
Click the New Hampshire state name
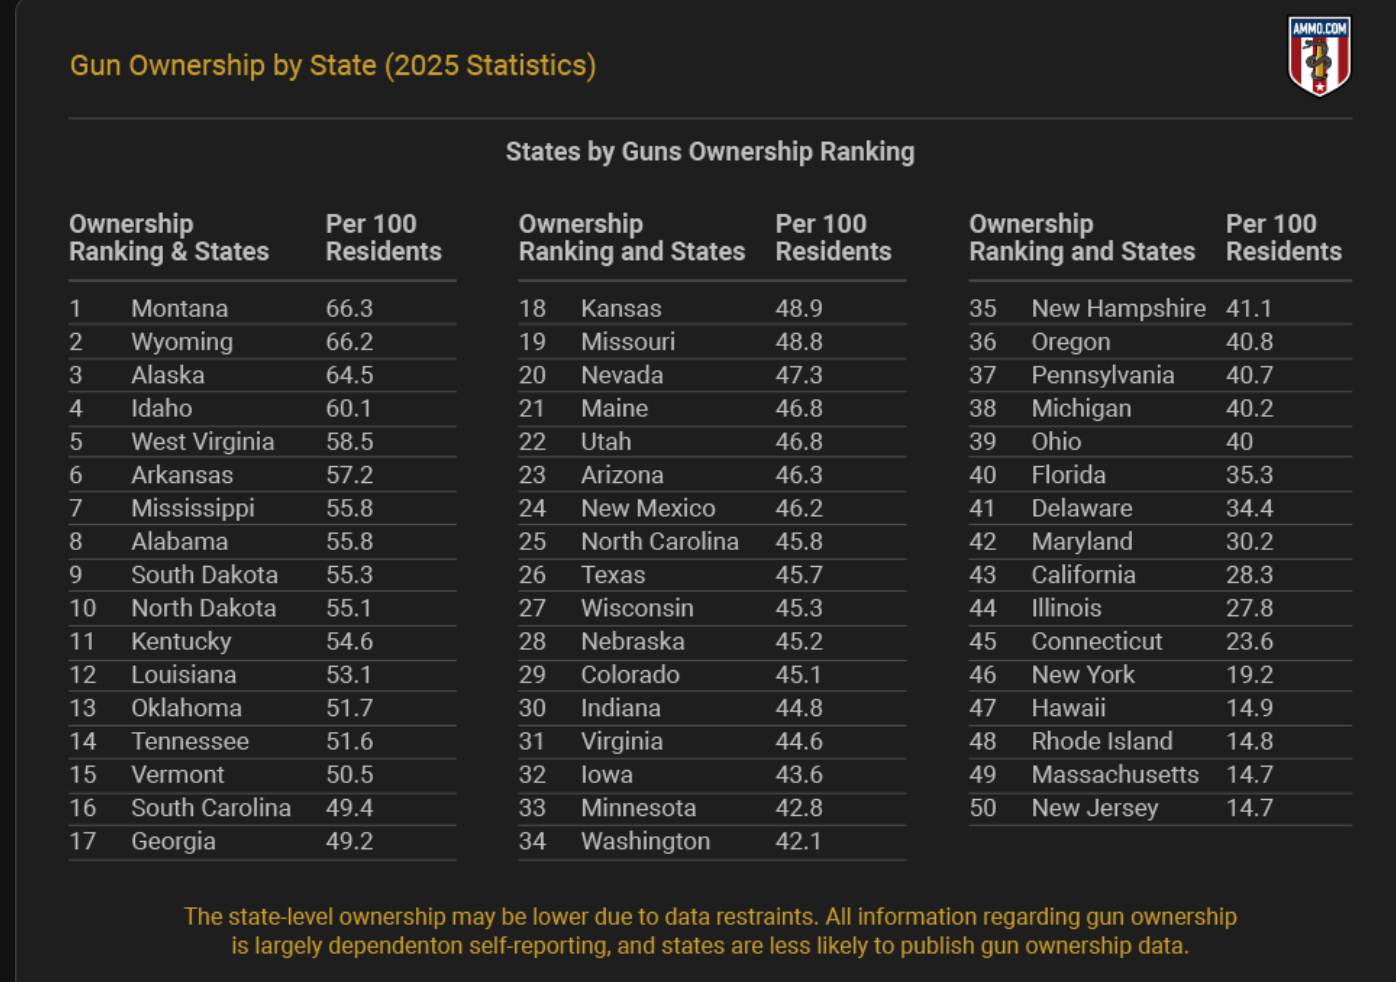pyautogui.click(x=1118, y=309)
